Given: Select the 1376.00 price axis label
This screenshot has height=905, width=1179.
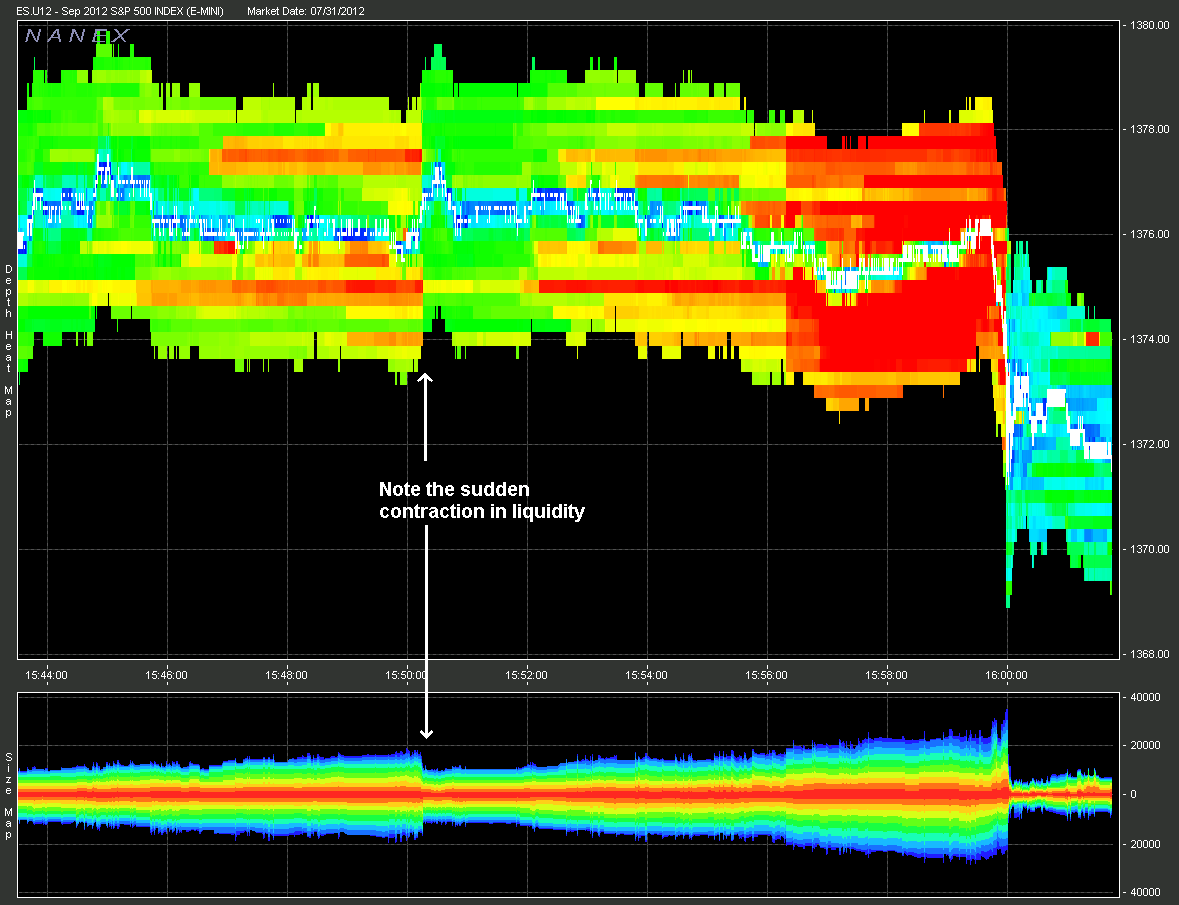Looking at the screenshot, I should [1149, 235].
